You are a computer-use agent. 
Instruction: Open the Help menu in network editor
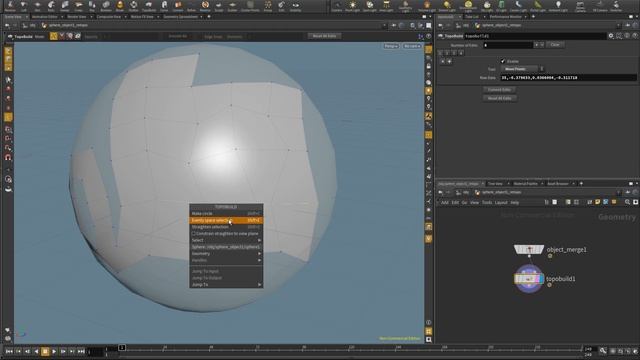[x=515, y=202]
